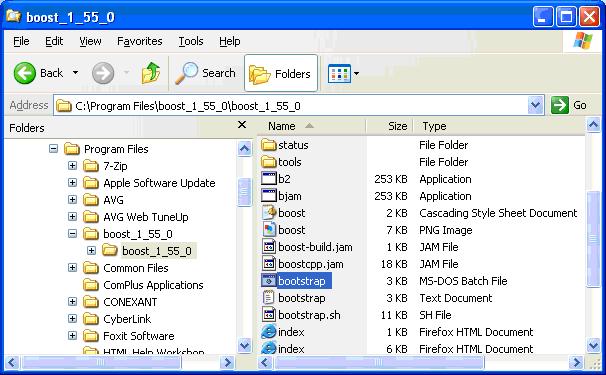The height and width of the screenshot is (375, 606).
Task: Select the bootstrap.sh file icon
Action: coord(269,315)
